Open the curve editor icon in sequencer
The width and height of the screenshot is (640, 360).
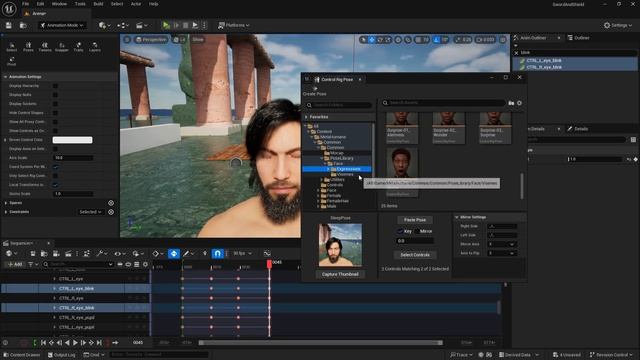(267, 253)
